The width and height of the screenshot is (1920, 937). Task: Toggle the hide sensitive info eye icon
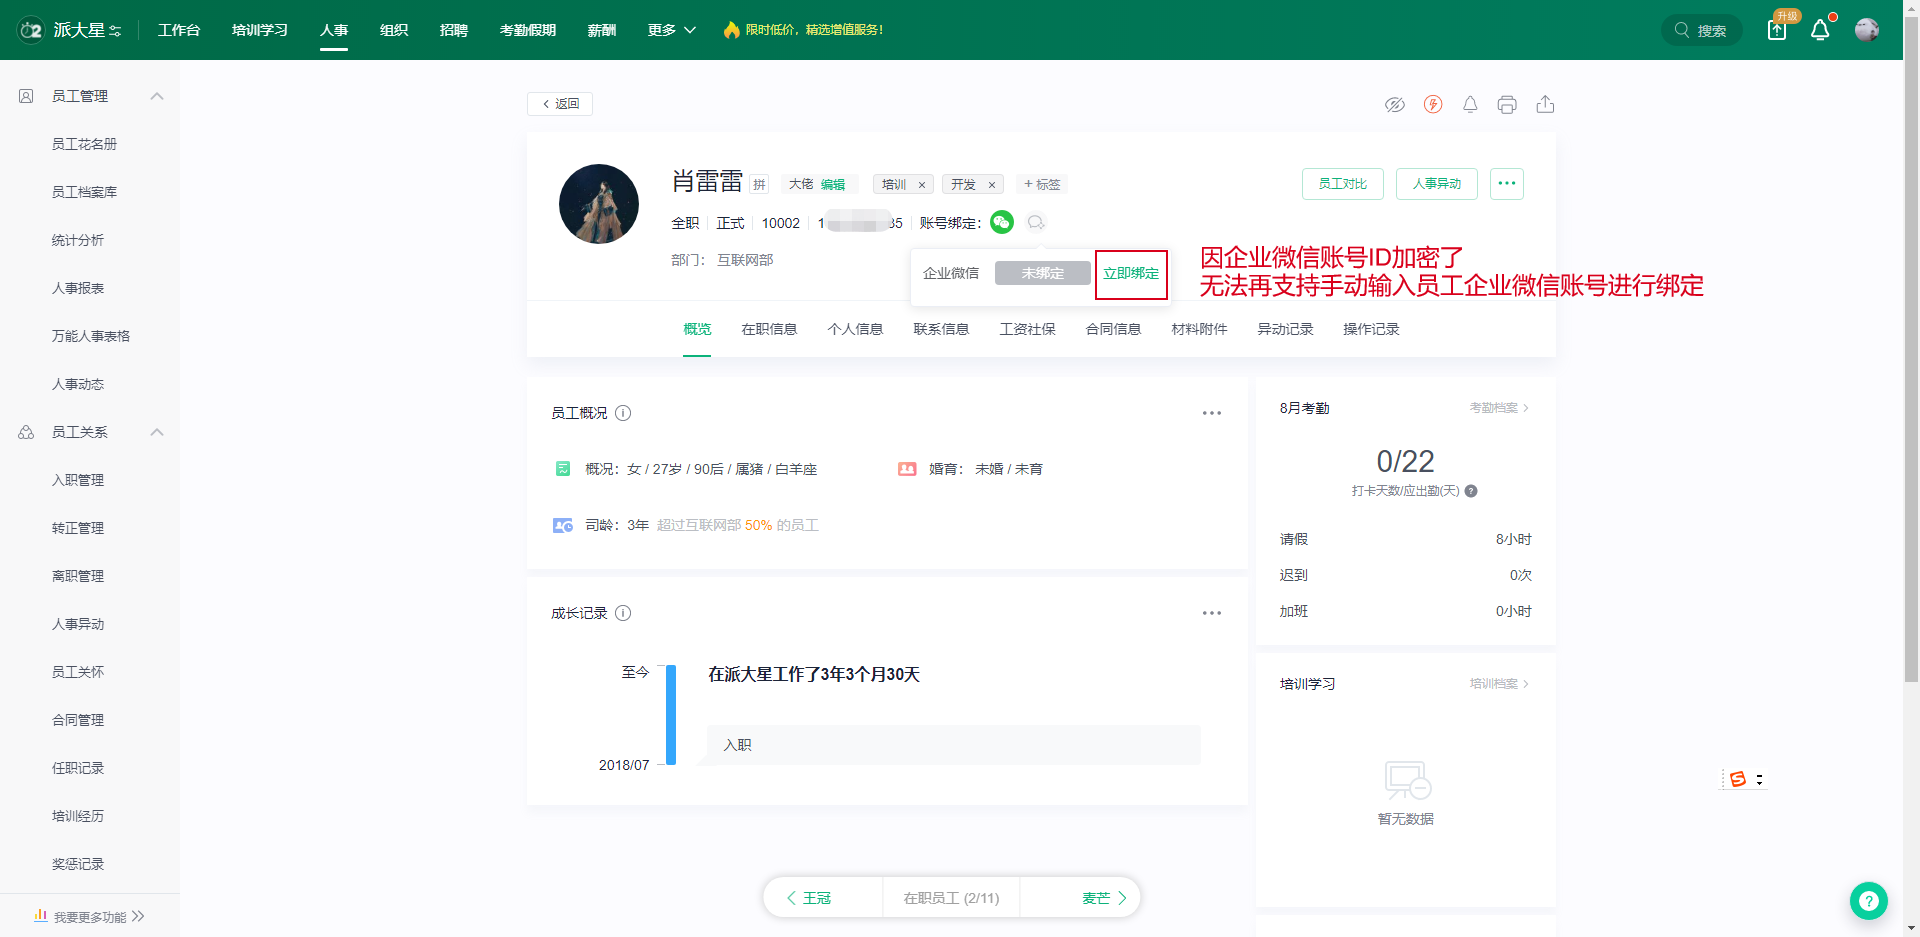[1395, 105]
